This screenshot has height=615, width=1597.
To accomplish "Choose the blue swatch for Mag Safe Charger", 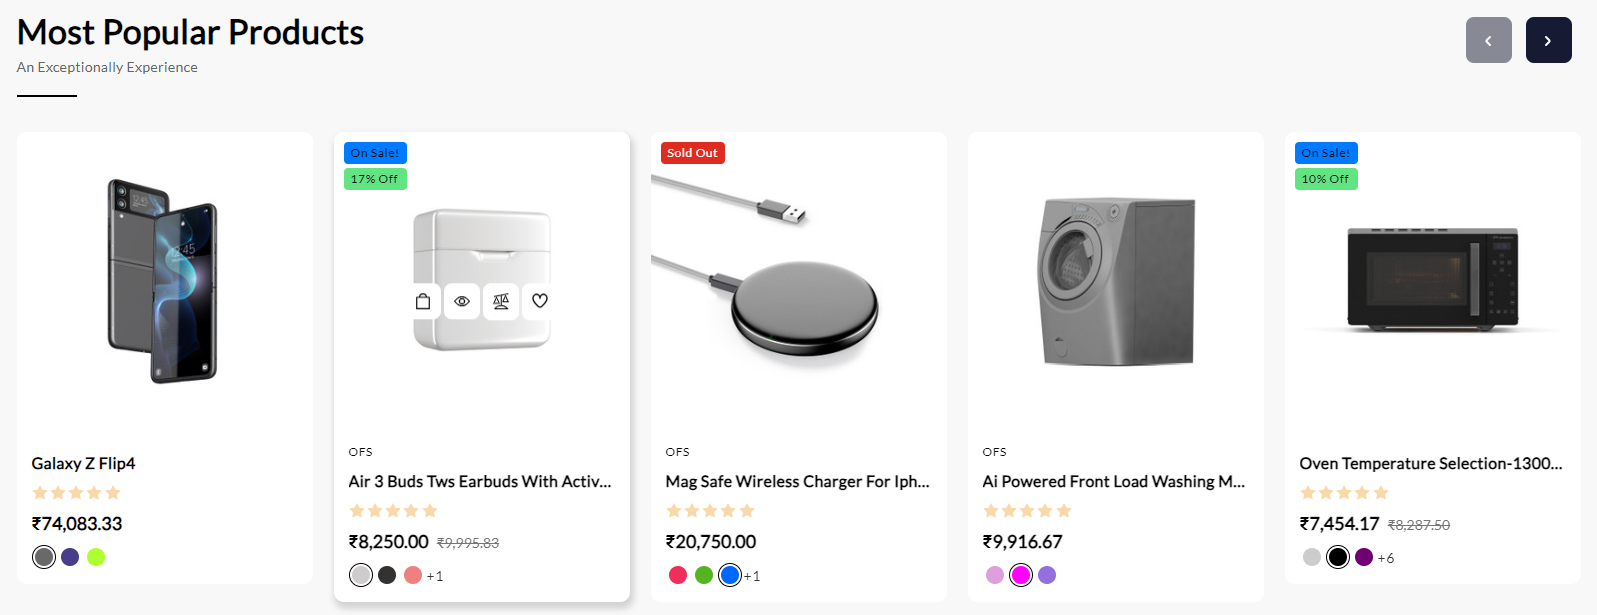I will [x=730, y=575].
